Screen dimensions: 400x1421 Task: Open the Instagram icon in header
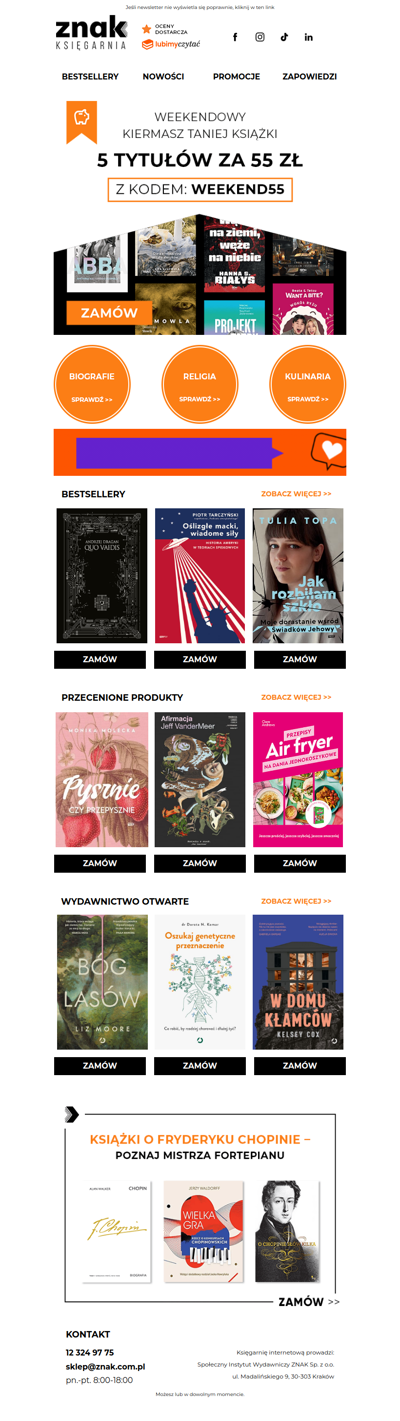pos(260,37)
